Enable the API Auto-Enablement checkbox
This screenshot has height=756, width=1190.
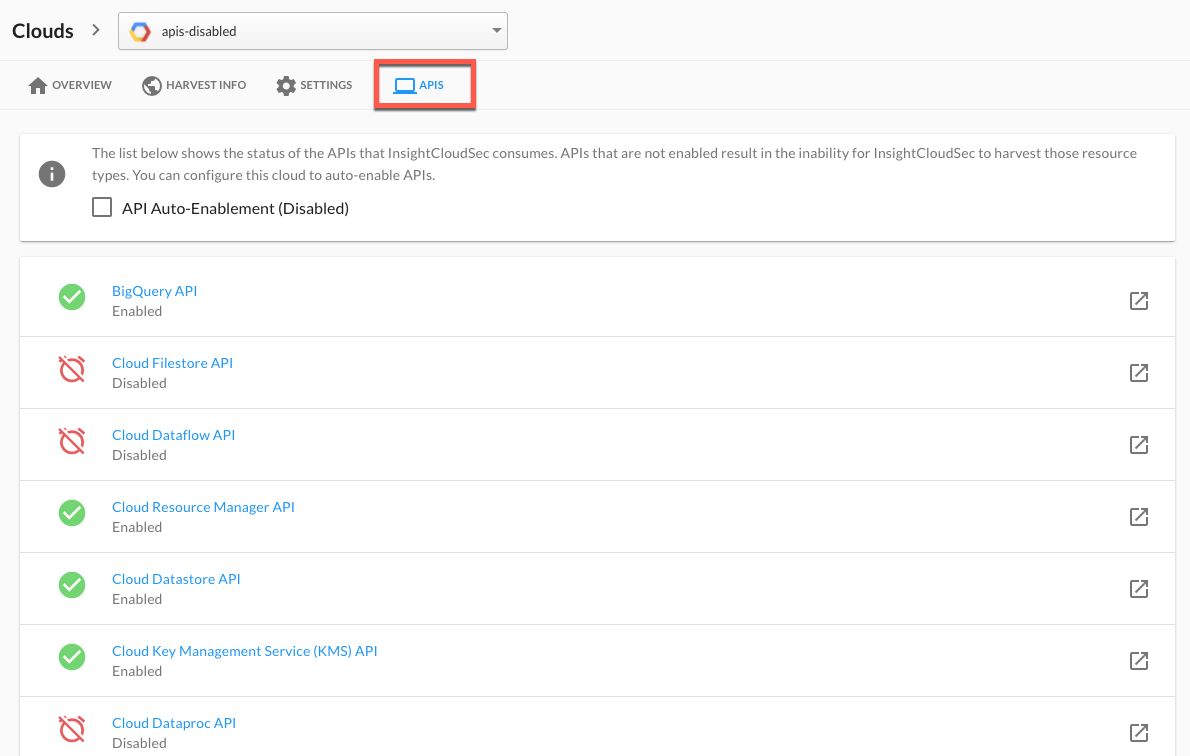click(102, 207)
